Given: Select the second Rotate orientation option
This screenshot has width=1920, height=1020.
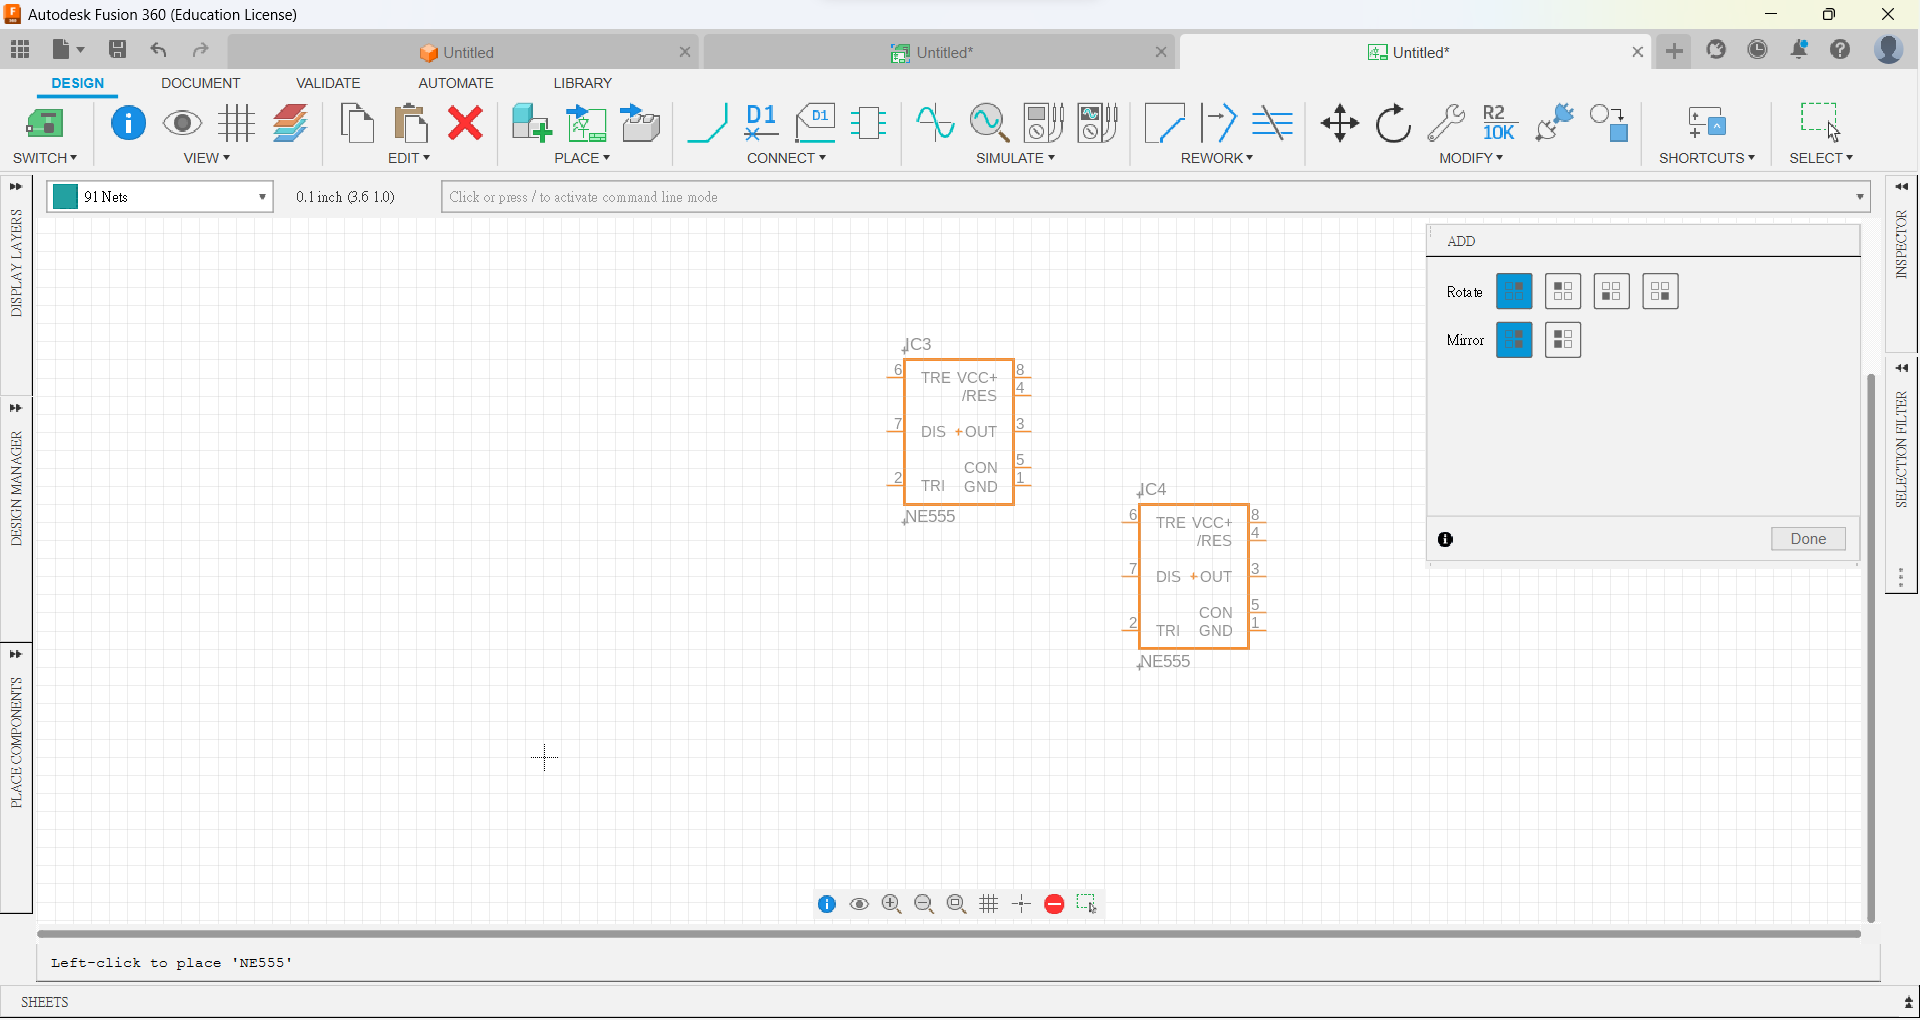Looking at the screenshot, I should 1562,292.
